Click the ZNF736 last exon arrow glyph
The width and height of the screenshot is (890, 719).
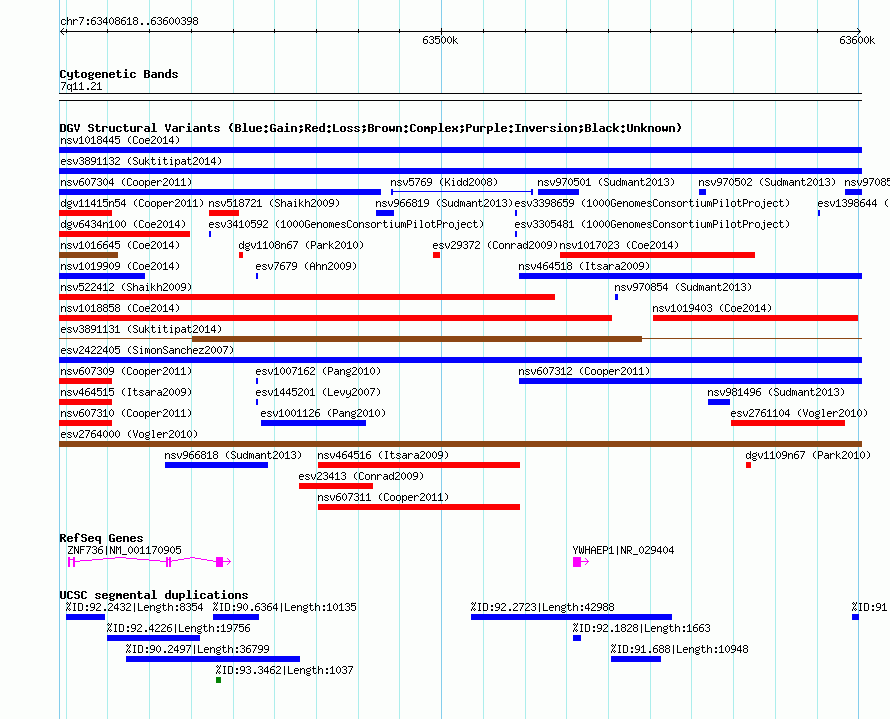[224, 562]
